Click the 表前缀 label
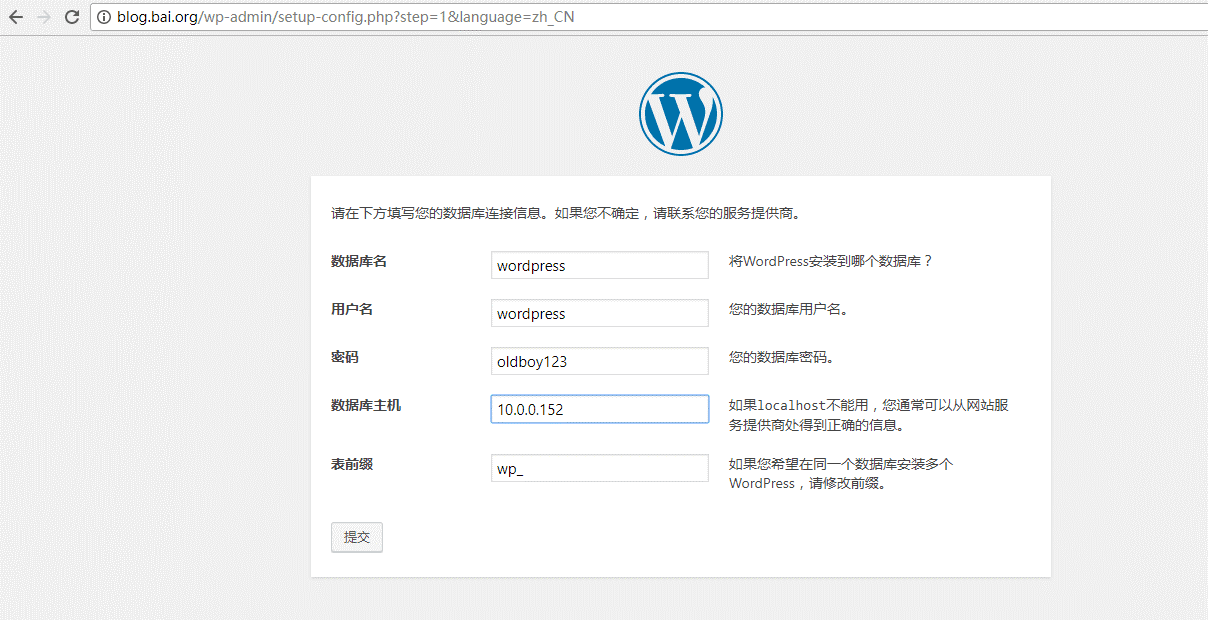The width and height of the screenshot is (1208, 620). [x=352, y=464]
